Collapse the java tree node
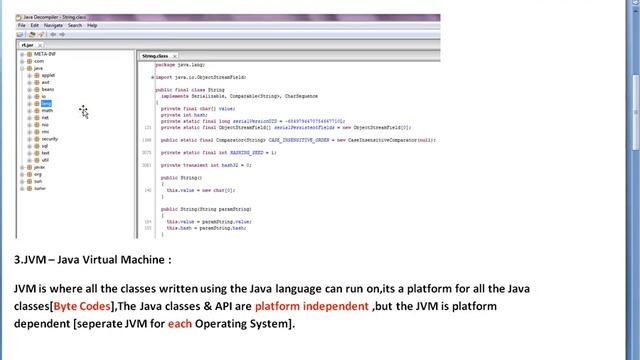The height and width of the screenshot is (360, 640). point(22,68)
